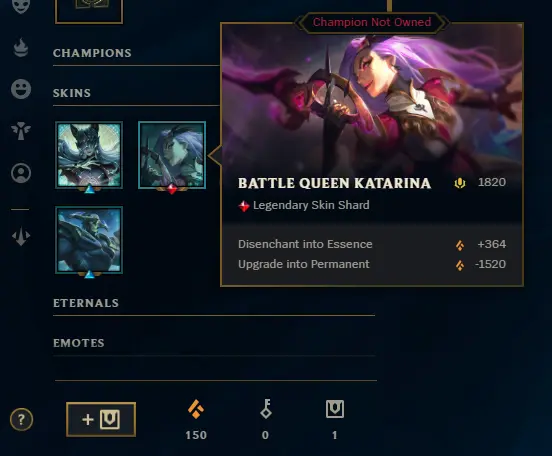552x456 pixels.
Task: Click the downward arrow emblem in the sidebar
Action: [x=21, y=236]
